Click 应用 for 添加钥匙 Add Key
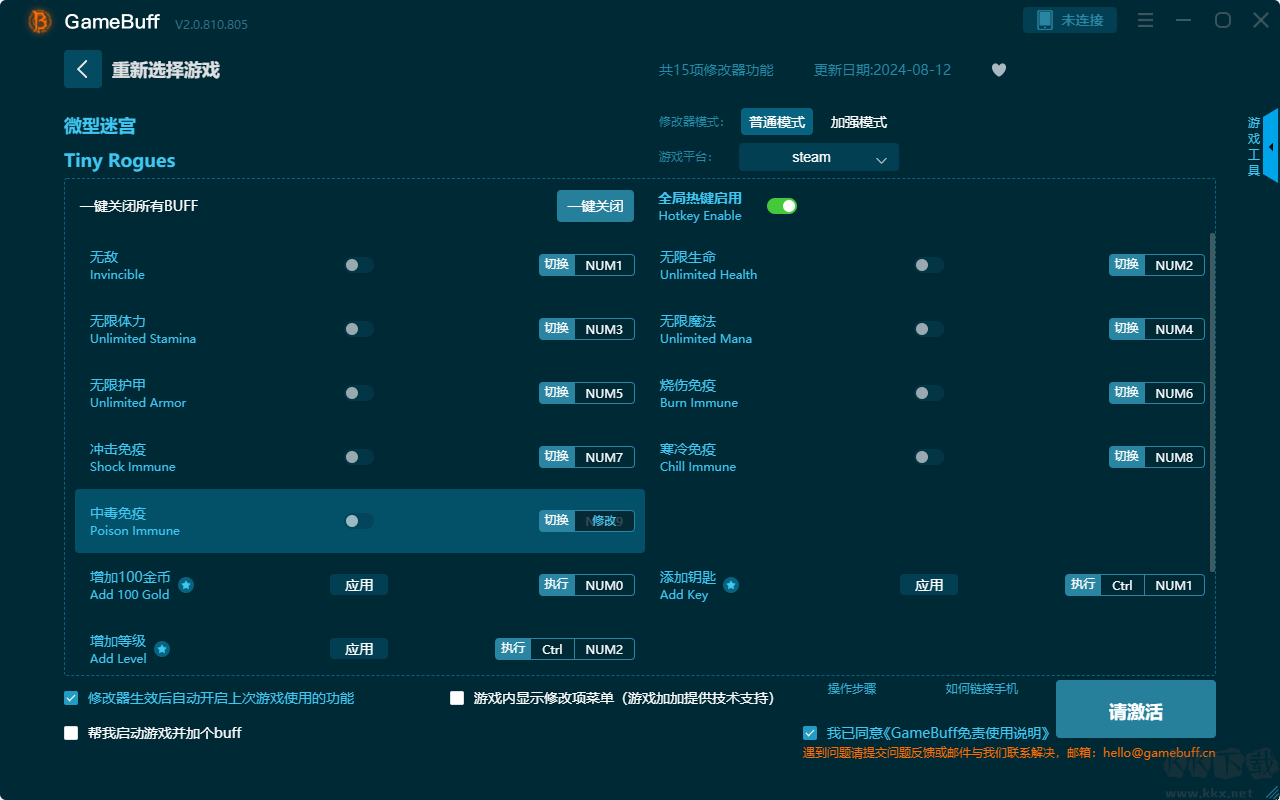1280x800 pixels. [x=929, y=585]
